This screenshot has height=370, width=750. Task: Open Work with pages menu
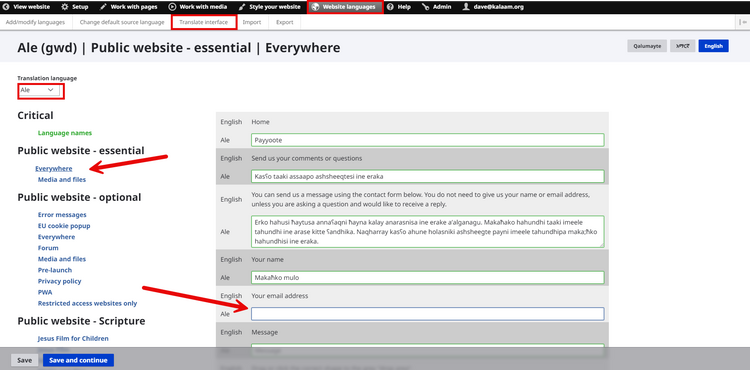(x=129, y=7)
